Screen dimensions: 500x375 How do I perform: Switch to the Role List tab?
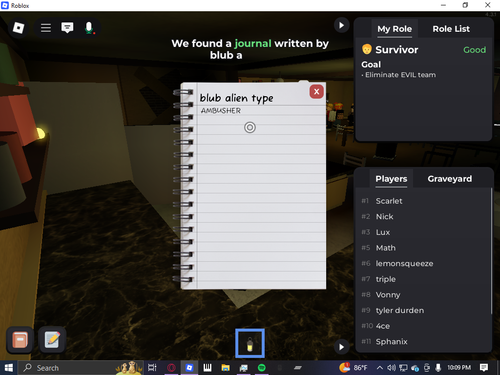[451, 29]
